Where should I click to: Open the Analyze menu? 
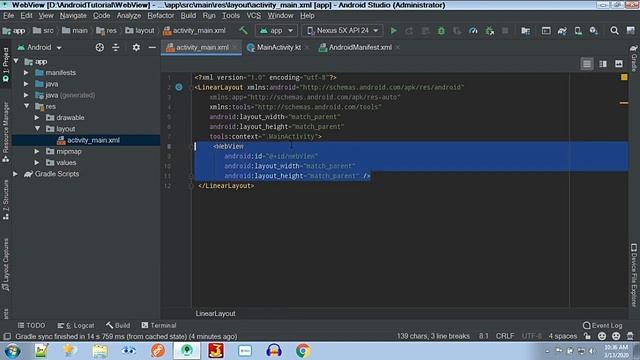pos(129,16)
